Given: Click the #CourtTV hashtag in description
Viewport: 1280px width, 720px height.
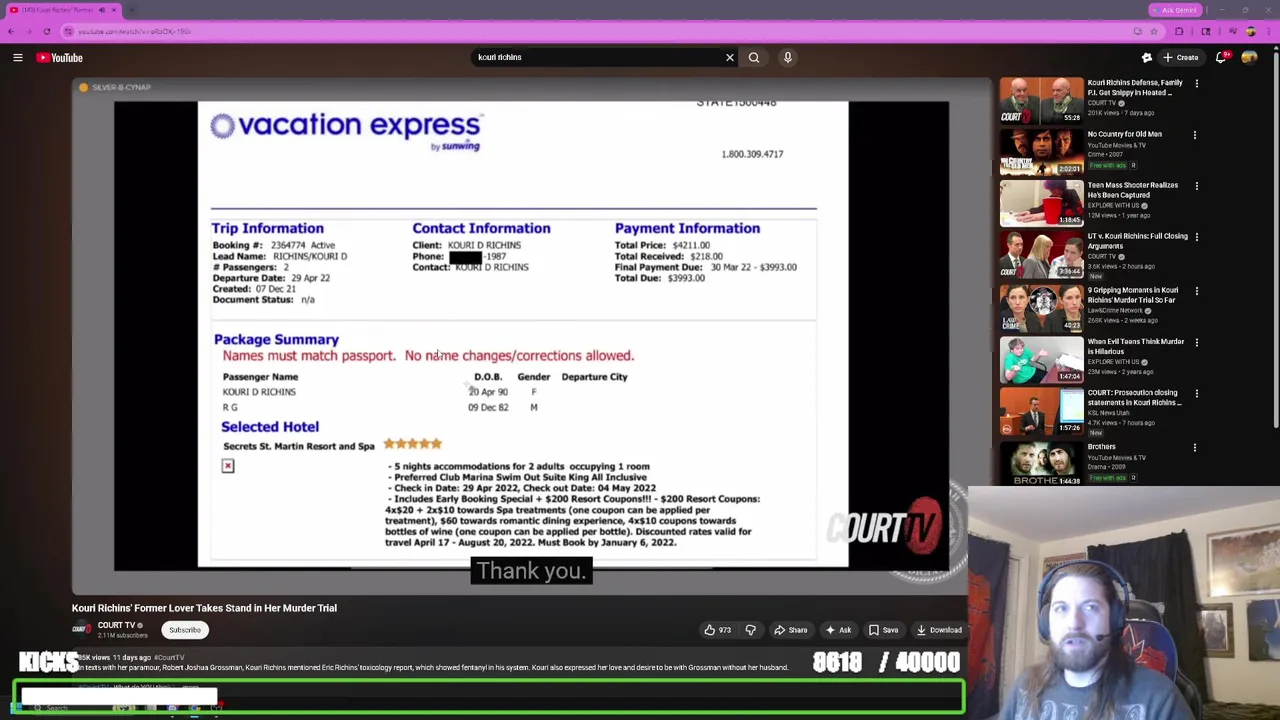Looking at the screenshot, I should (x=169, y=657).
